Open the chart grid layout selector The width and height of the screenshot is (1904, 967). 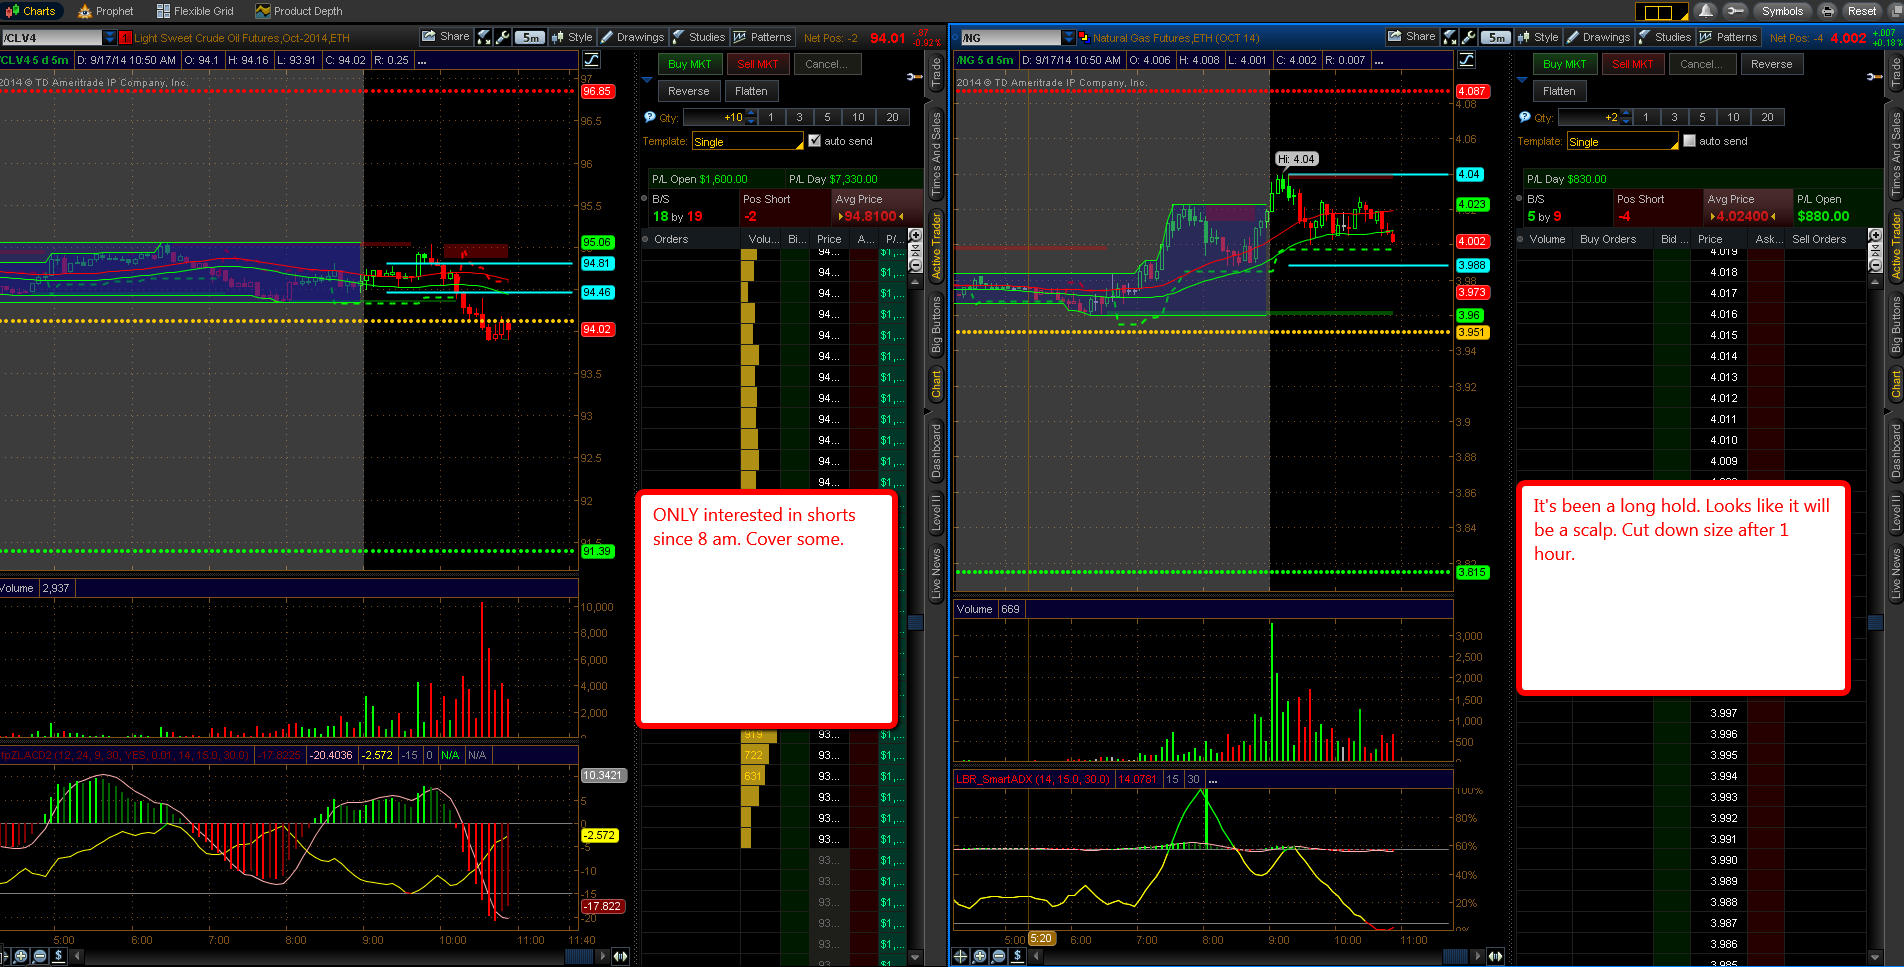coord(1661,12)
